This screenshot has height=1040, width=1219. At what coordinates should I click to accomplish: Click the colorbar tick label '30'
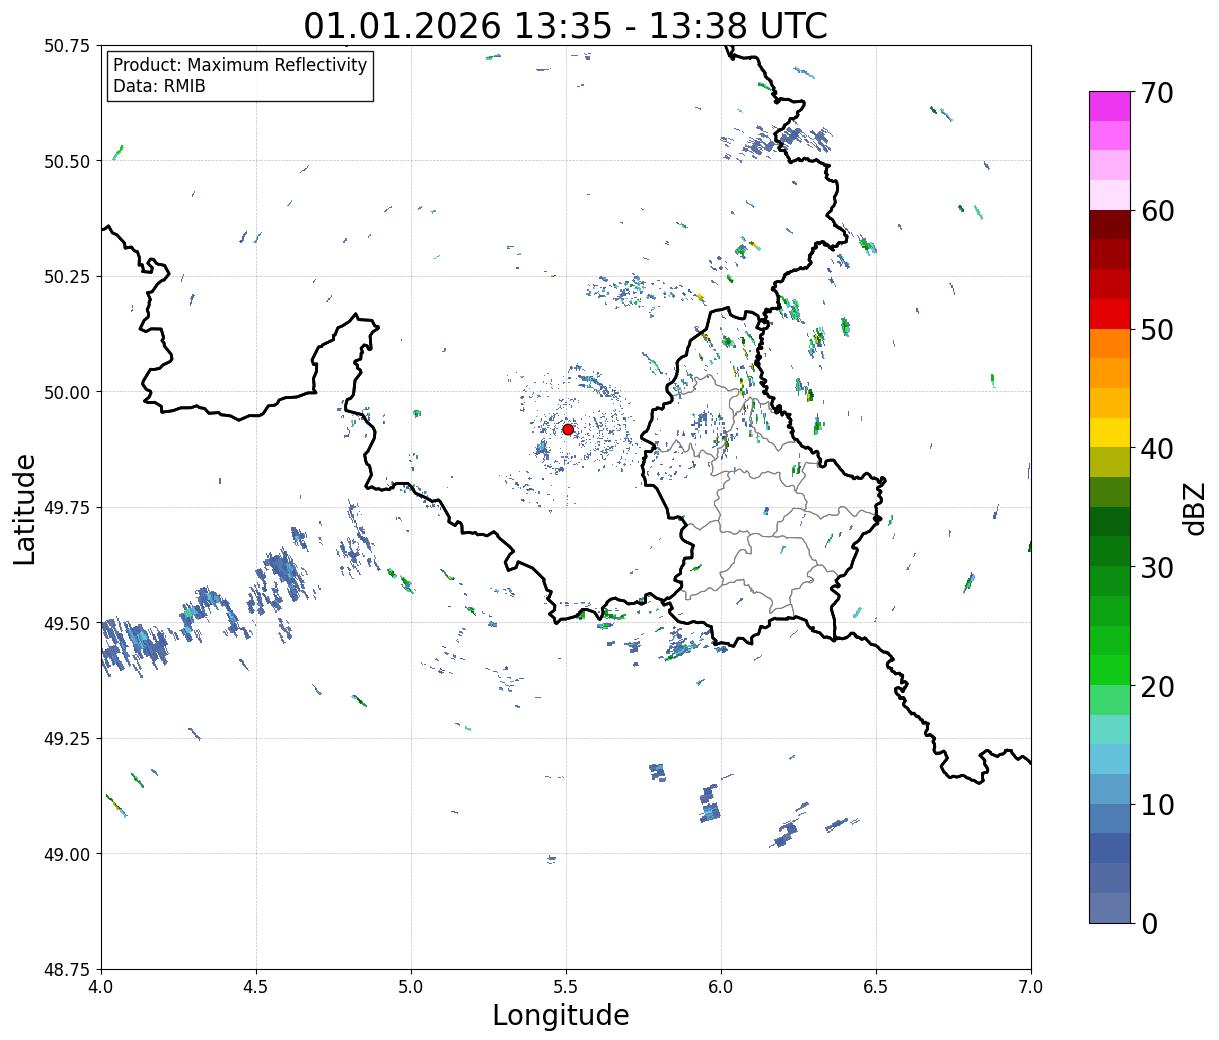point(1156,567)
